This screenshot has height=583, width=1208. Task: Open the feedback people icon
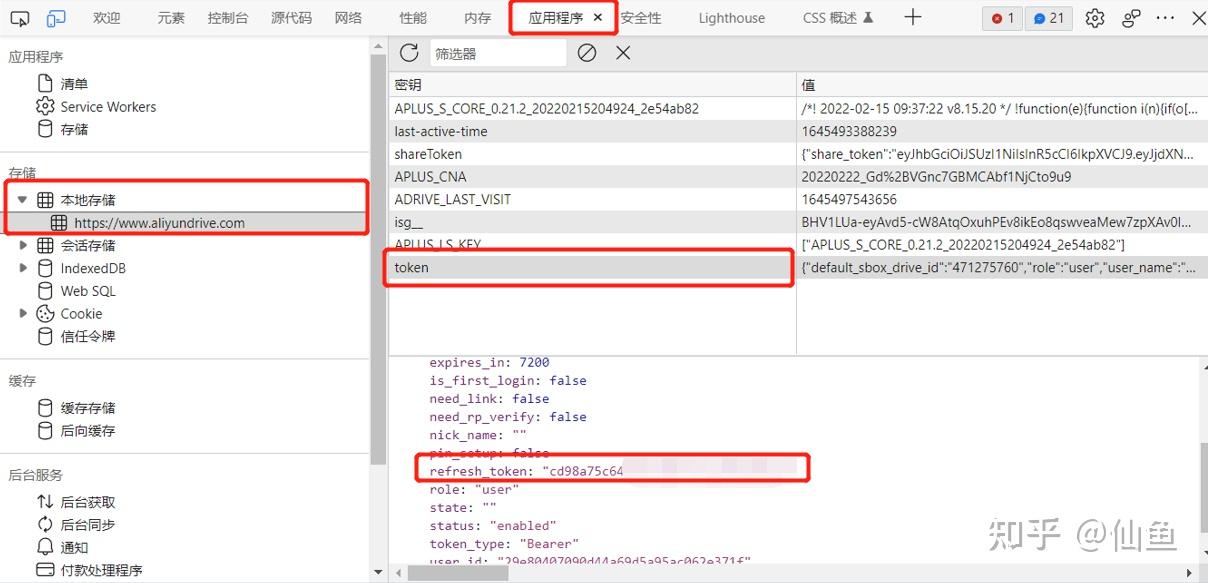pos(1131,18)
